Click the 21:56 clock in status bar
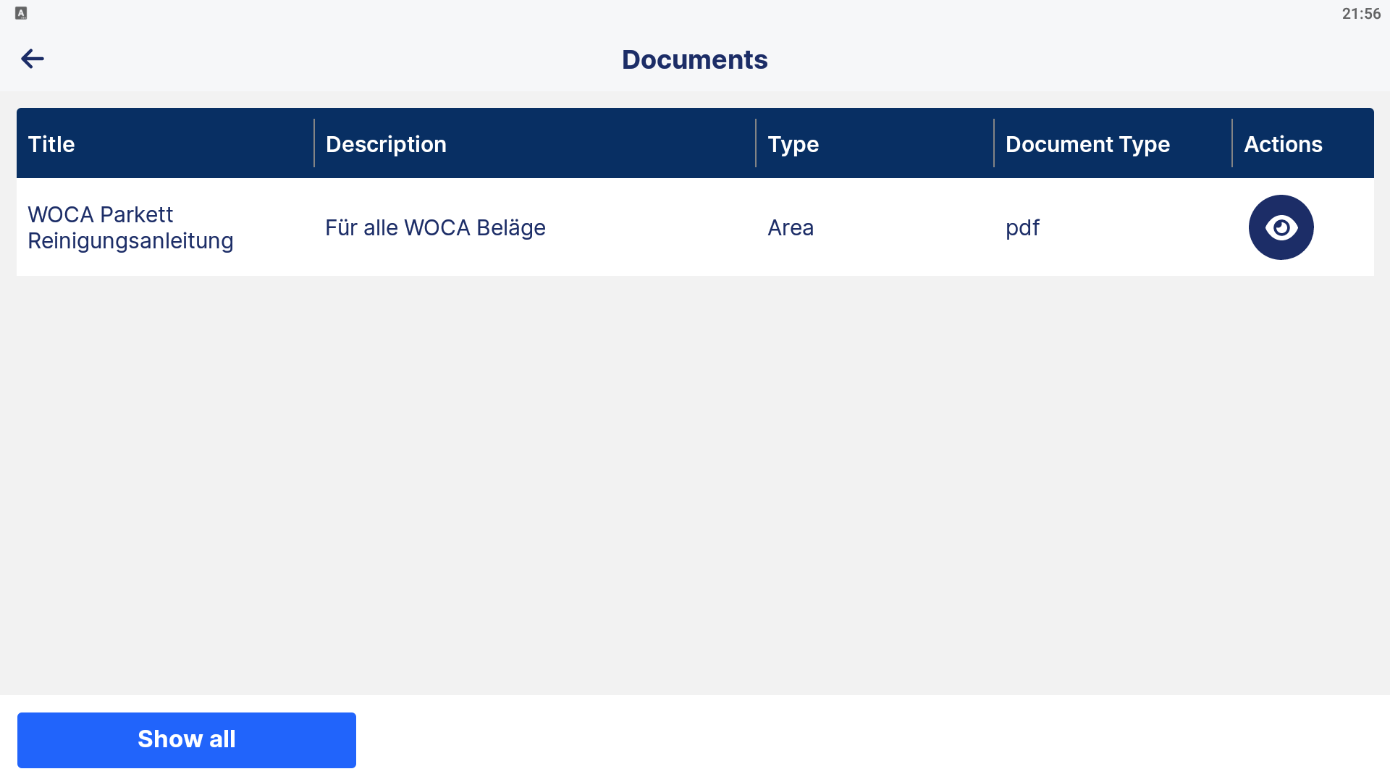Viewport: 1390px width, 782px height. 1361,14
